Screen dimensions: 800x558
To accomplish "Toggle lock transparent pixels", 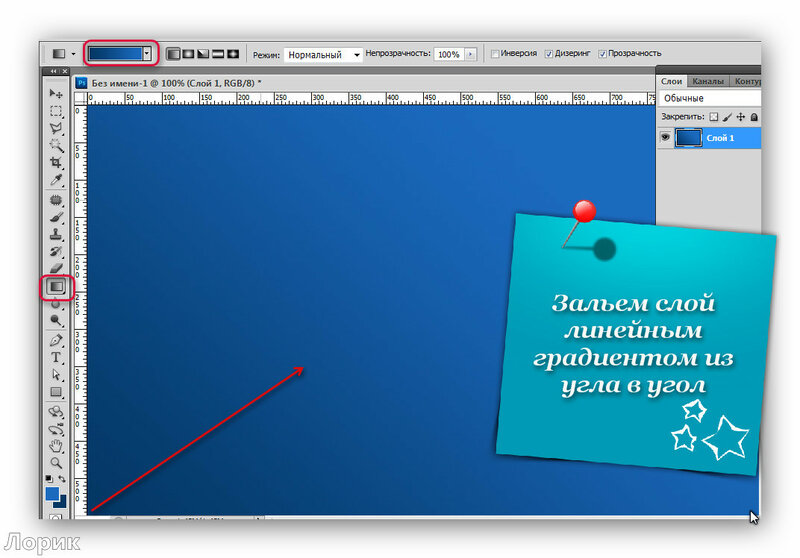I will pyautogui.click(x=714, y=117).
